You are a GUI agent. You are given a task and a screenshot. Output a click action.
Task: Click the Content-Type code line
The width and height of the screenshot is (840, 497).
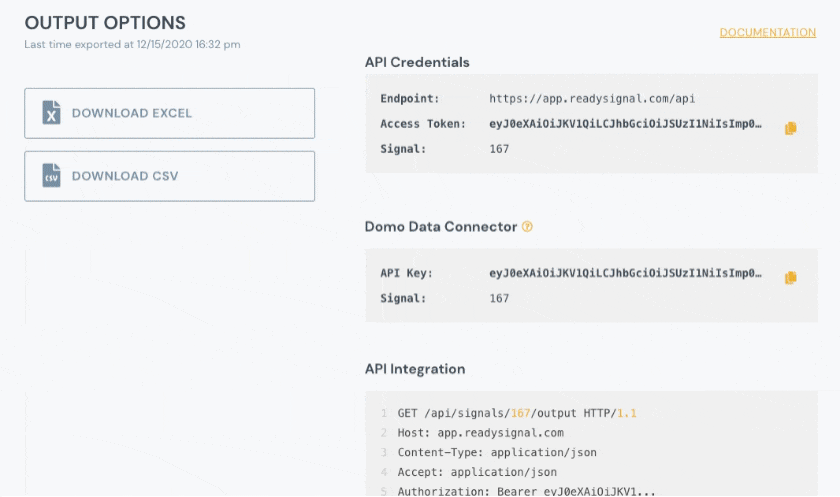pos(497,452)
